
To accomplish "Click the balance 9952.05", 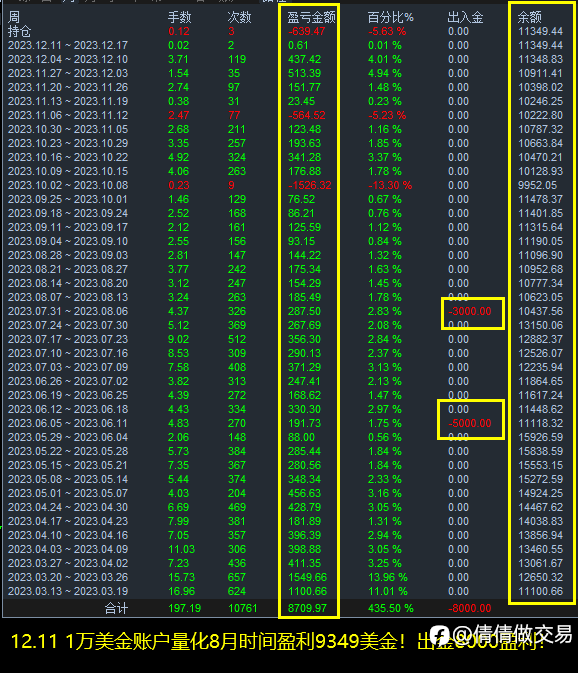I will pos(537,185).
